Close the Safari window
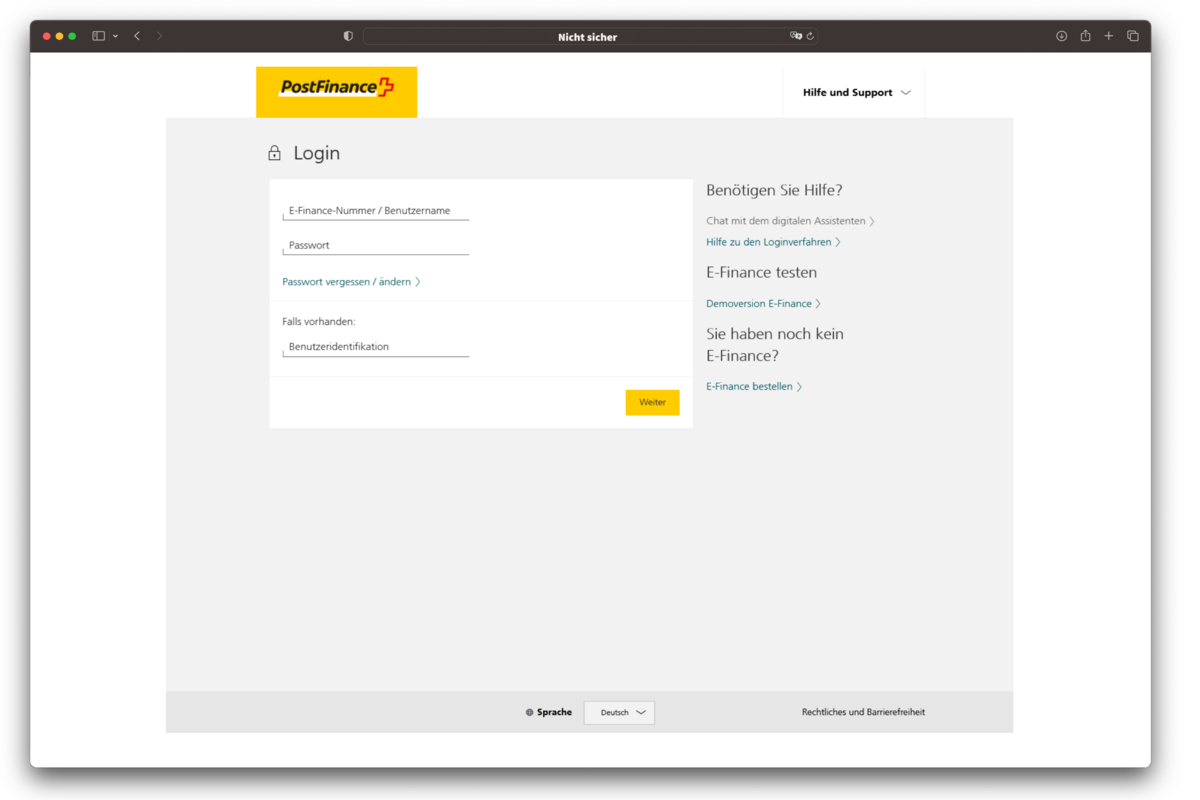This screenshot has width=1200, height=800. (46, 36)
